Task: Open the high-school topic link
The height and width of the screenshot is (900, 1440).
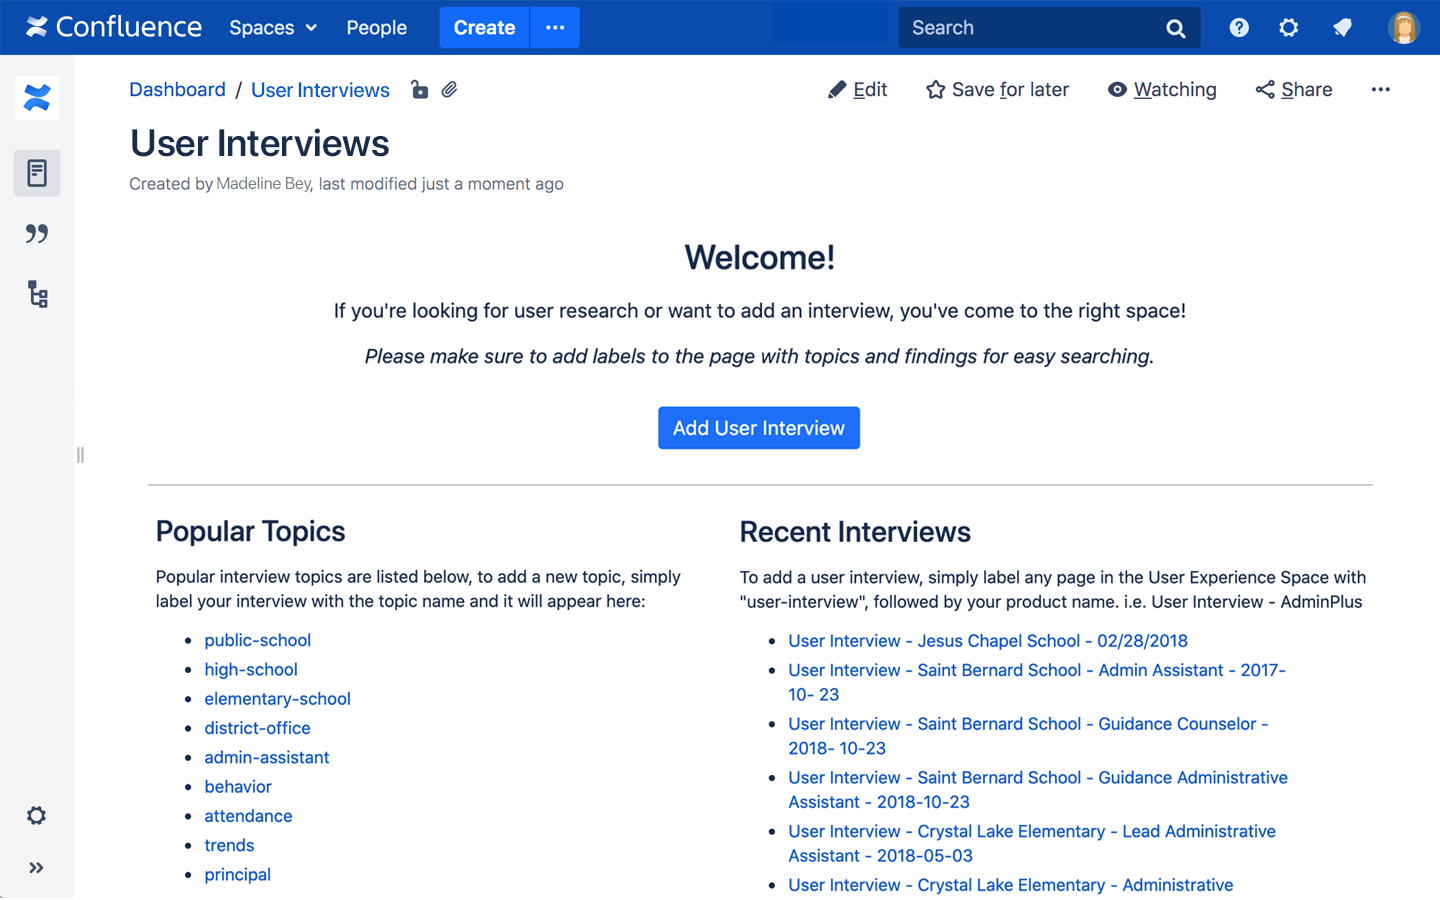Action: pos(251,670)
